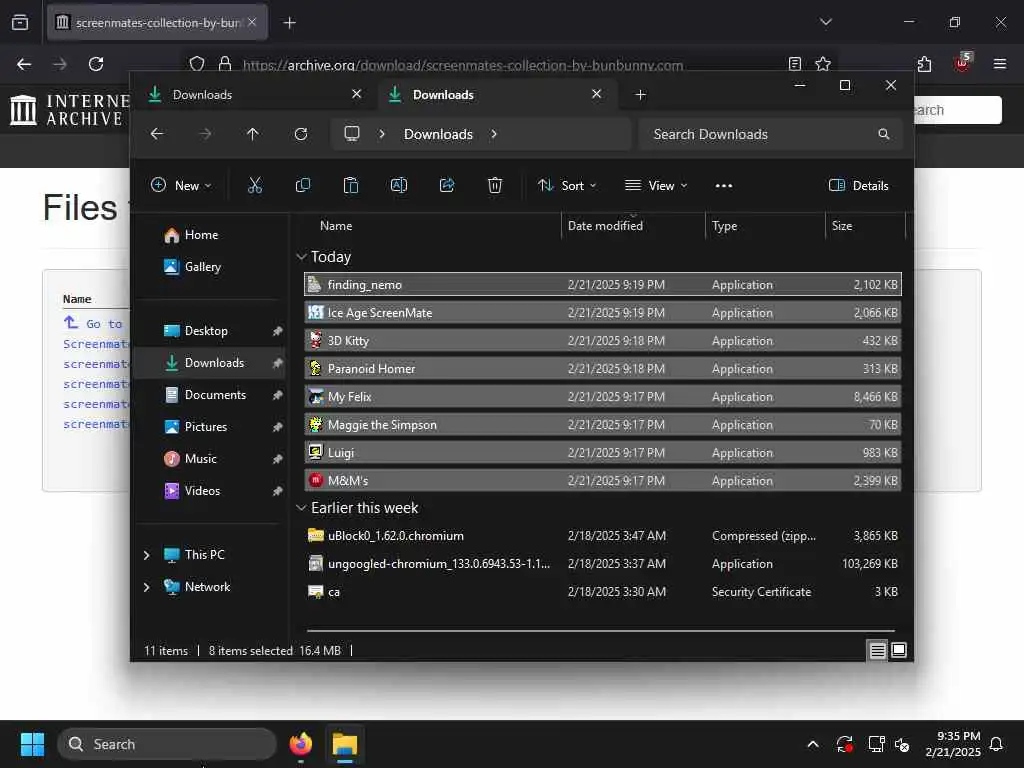Open the notification bell in taskbar
The width and height of the screenshot is (1024, 768).
pyautogui.click(x=997, y=744)
